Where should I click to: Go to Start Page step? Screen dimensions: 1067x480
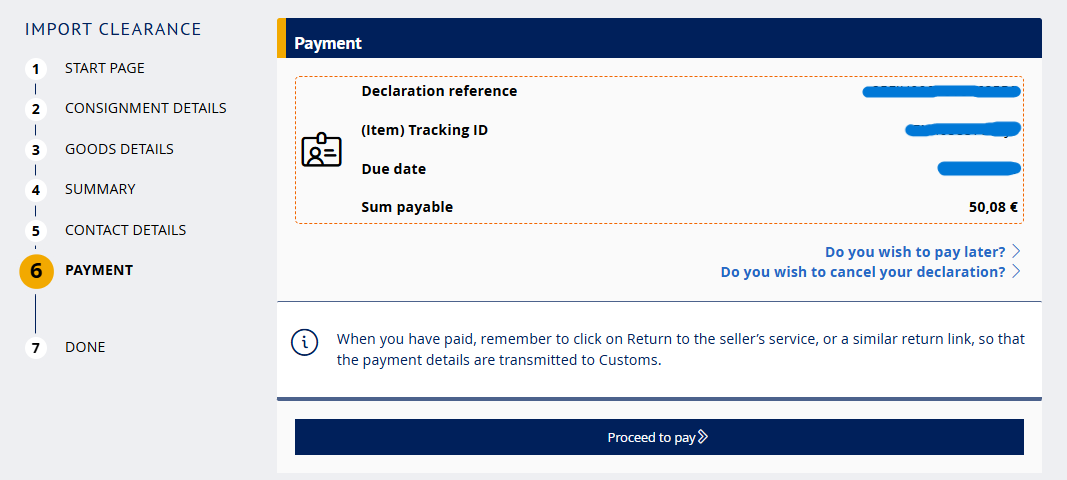coord(104,68)
